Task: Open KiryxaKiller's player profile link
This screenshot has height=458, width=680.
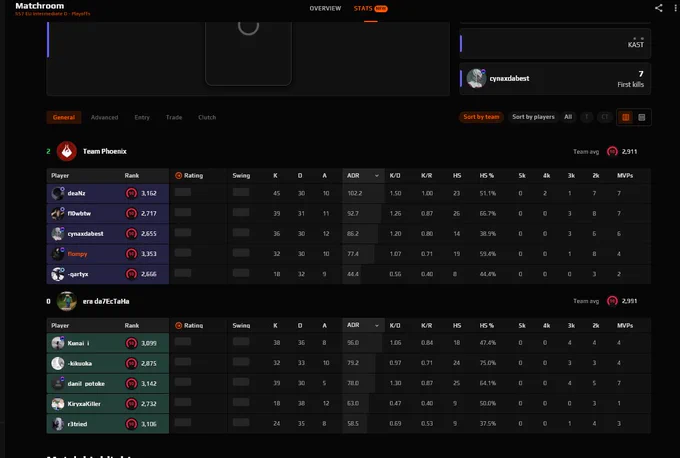Action: pyautogui.click(x=84, y=404)
